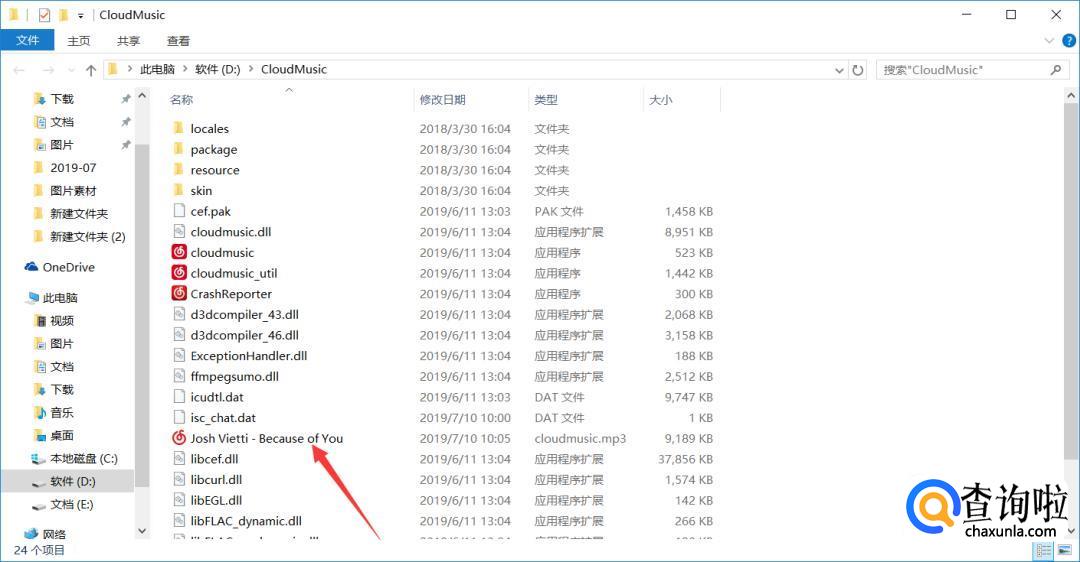Viewport: 1080px width, 562px height.
Task: Click the Back navigation arrow
Action: (x=19, y=70)
